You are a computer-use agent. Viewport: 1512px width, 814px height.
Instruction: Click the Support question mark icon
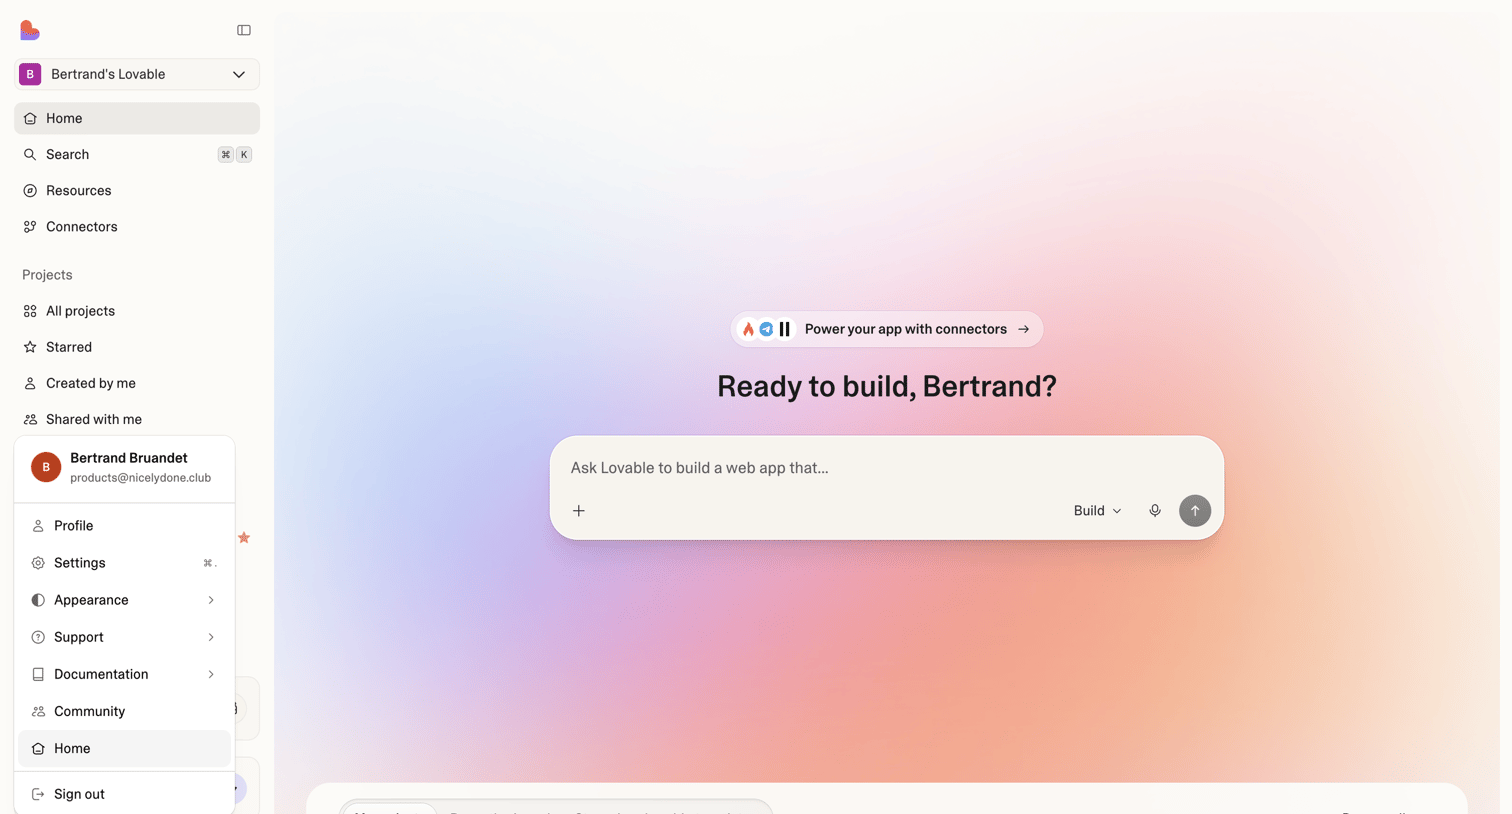38,637
